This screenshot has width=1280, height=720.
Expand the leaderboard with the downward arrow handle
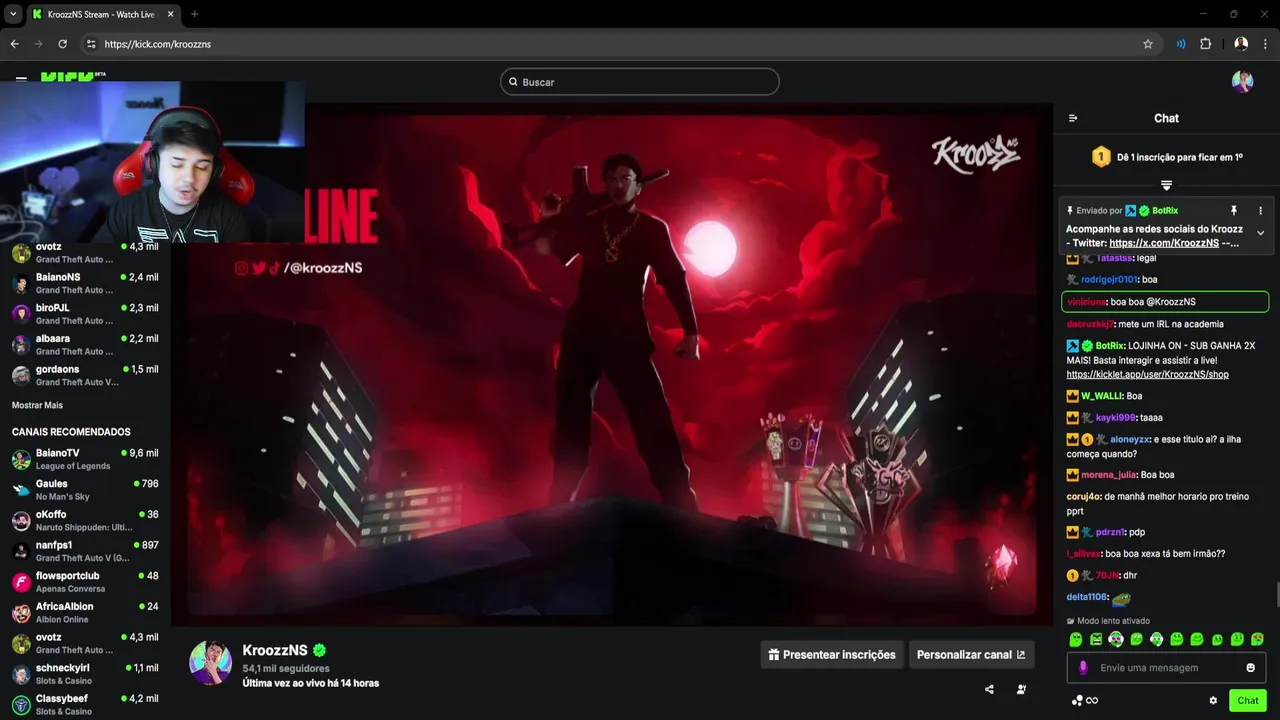pos(1166,185)
